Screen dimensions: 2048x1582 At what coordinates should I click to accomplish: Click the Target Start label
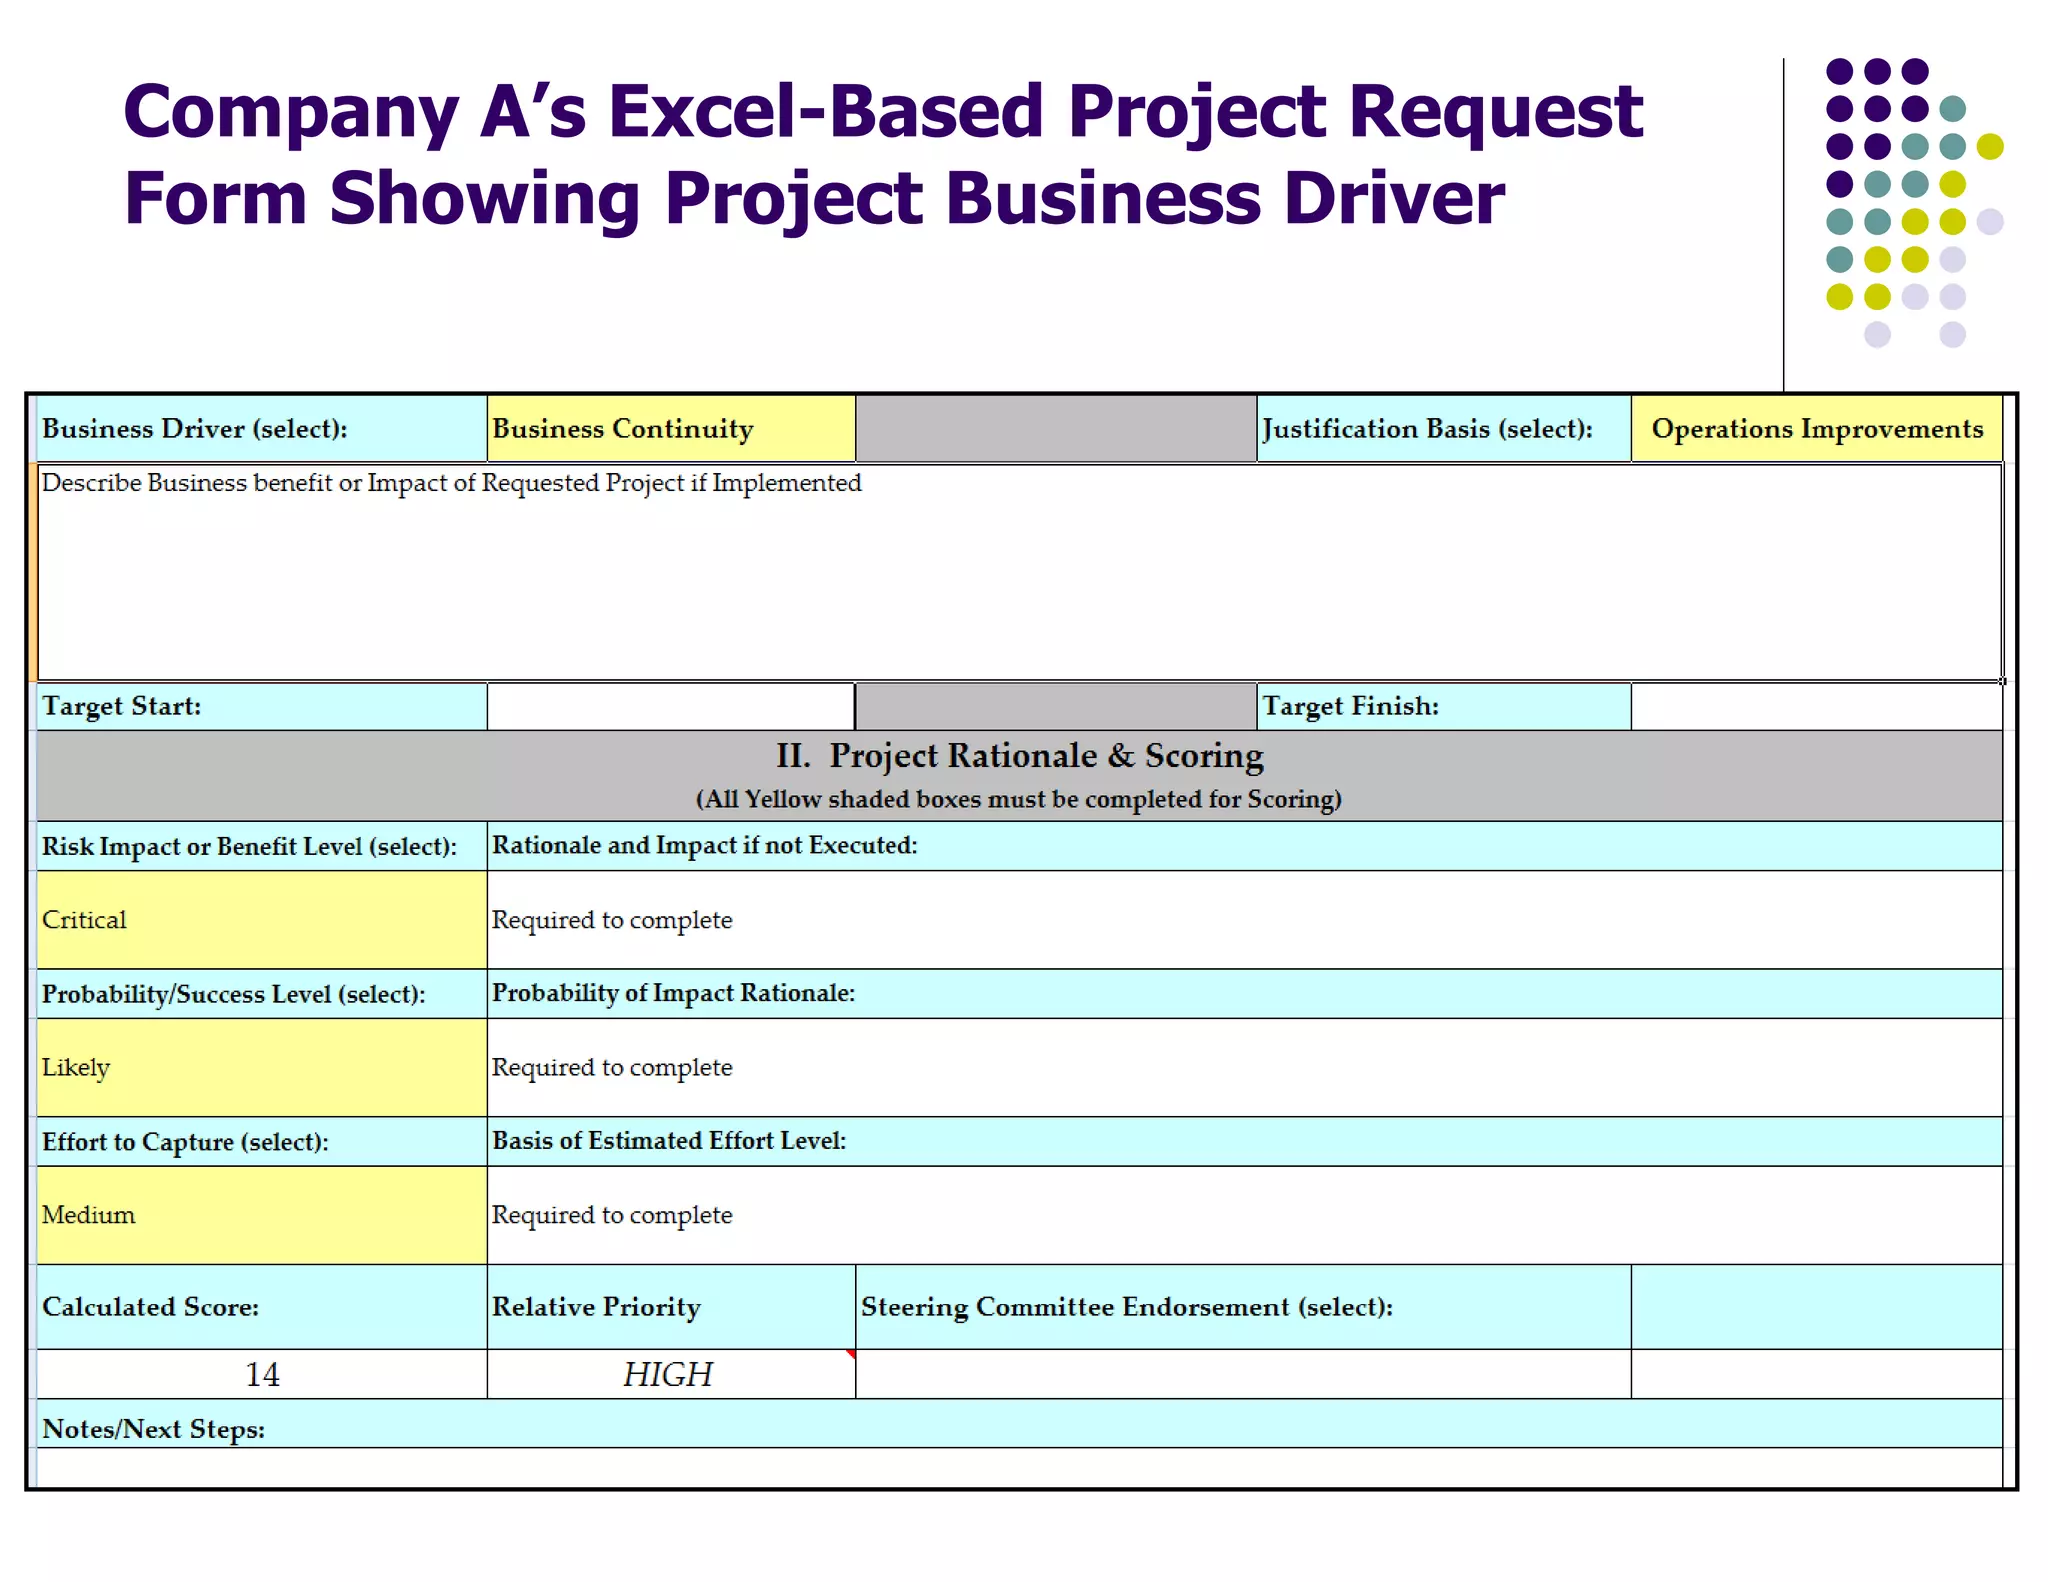(x=122, y=707)
